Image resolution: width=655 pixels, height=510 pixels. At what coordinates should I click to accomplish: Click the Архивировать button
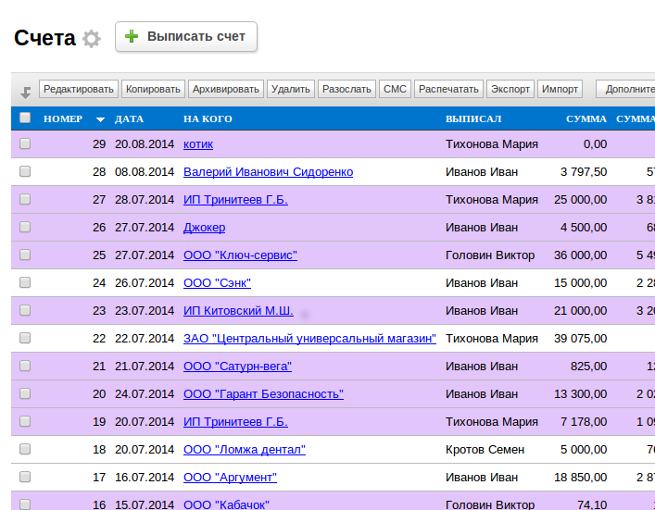[226, 89]
